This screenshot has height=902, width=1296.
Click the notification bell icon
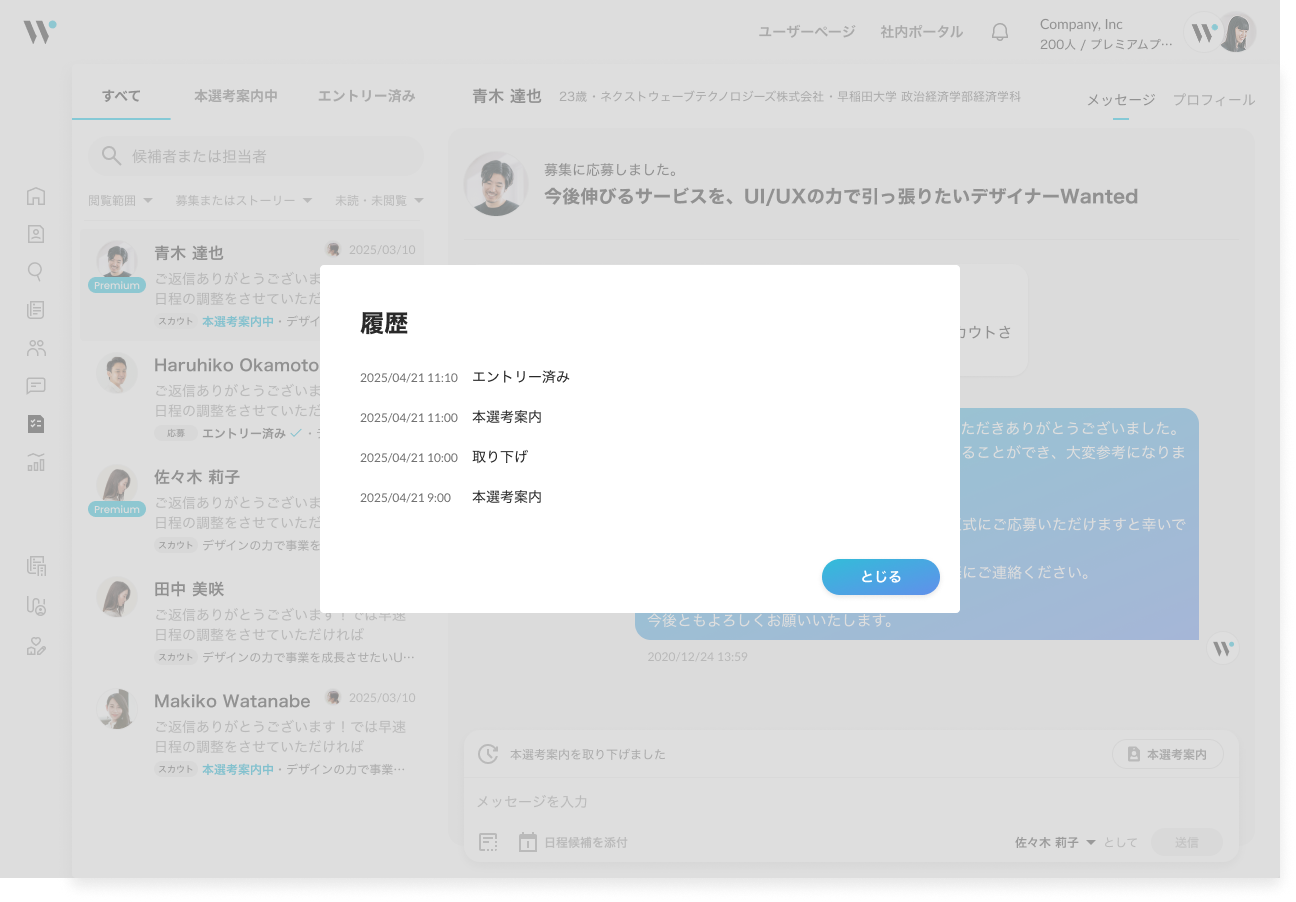pos(999,32)
